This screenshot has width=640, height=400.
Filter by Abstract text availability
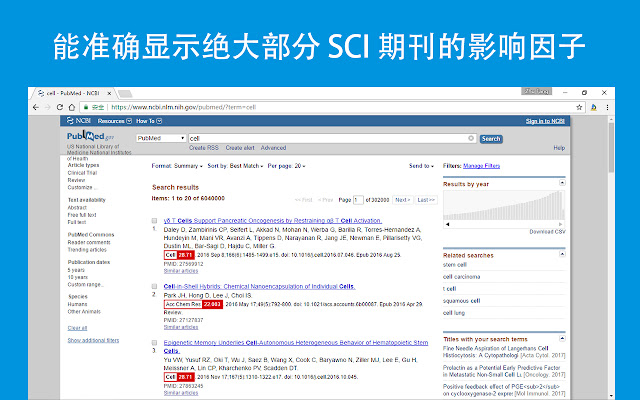click(x=77, y=207)
